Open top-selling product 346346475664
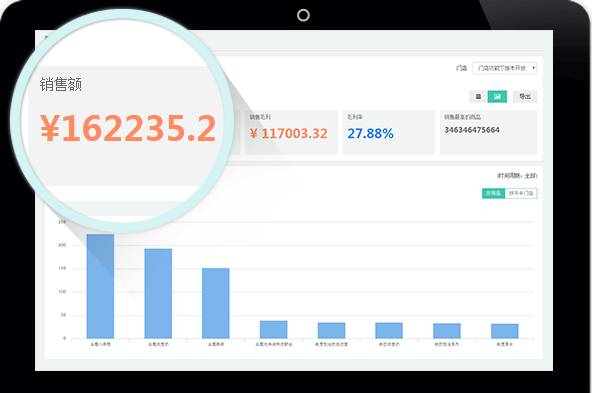This screenshot has width=592, height=393. tap(472, 130)
